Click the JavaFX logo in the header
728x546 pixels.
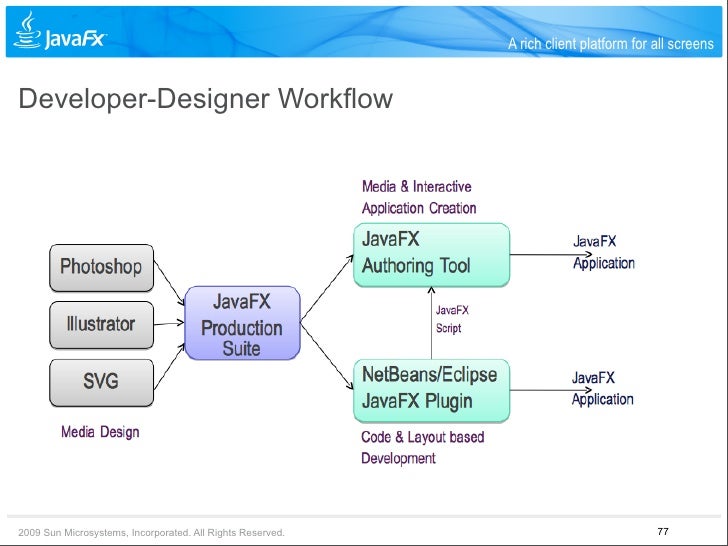pos(60,31)
